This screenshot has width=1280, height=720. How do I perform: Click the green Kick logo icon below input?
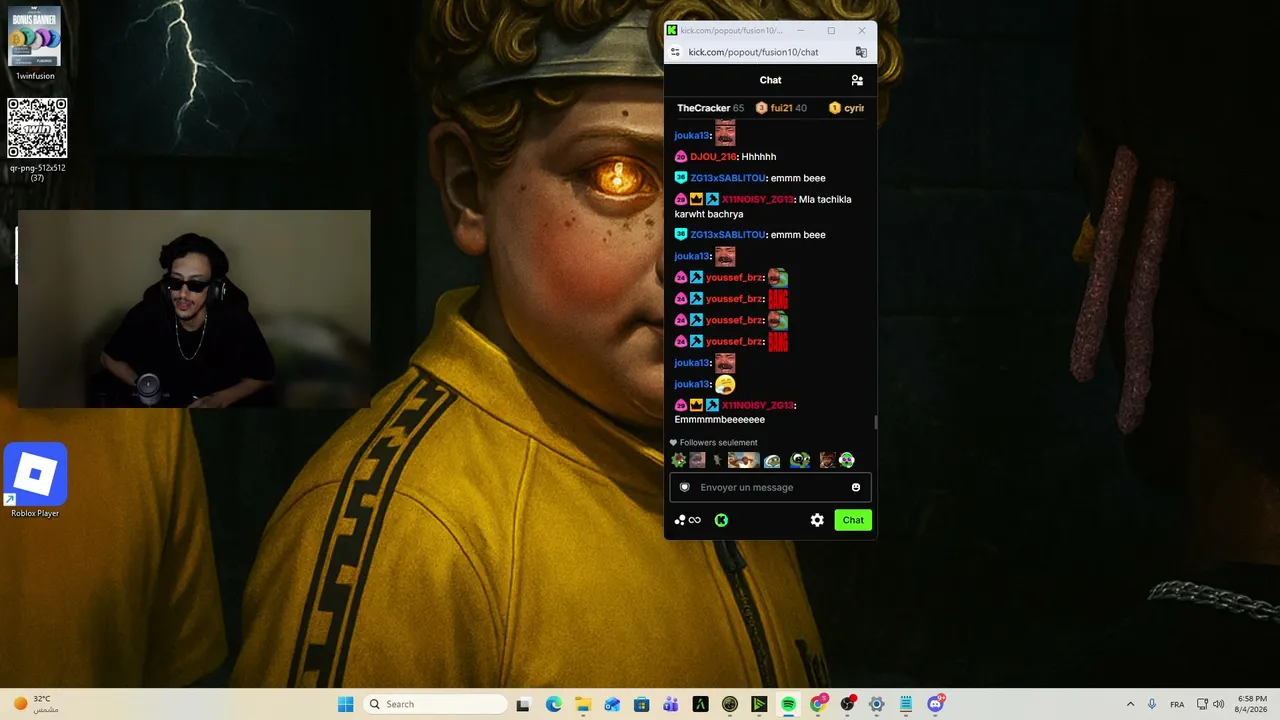[721, 520]
